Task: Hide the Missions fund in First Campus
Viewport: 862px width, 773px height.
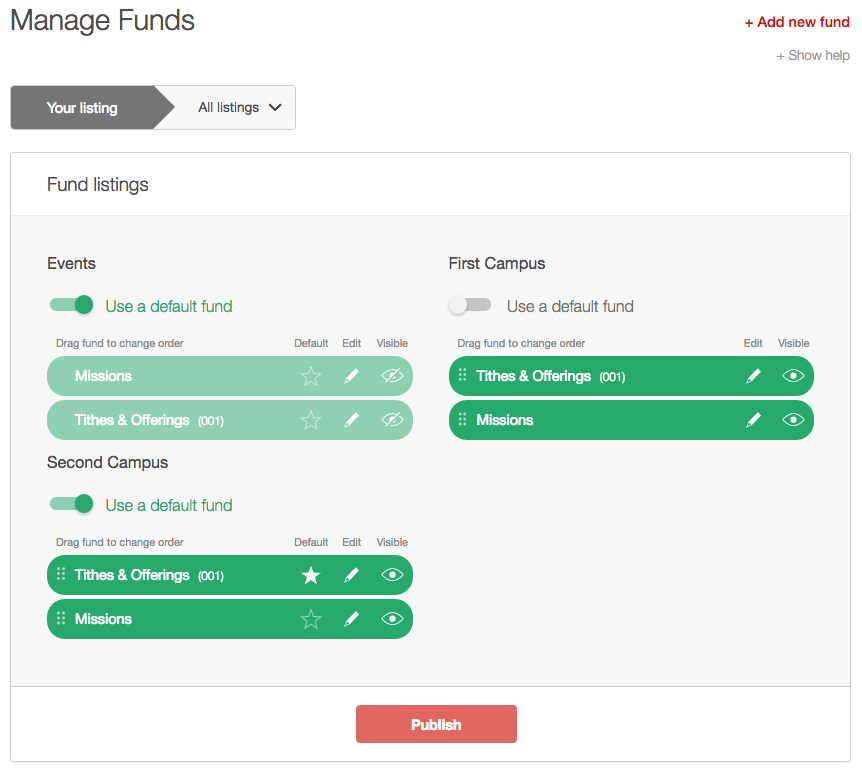Action: pyautogui.click(x=793, y=420)
